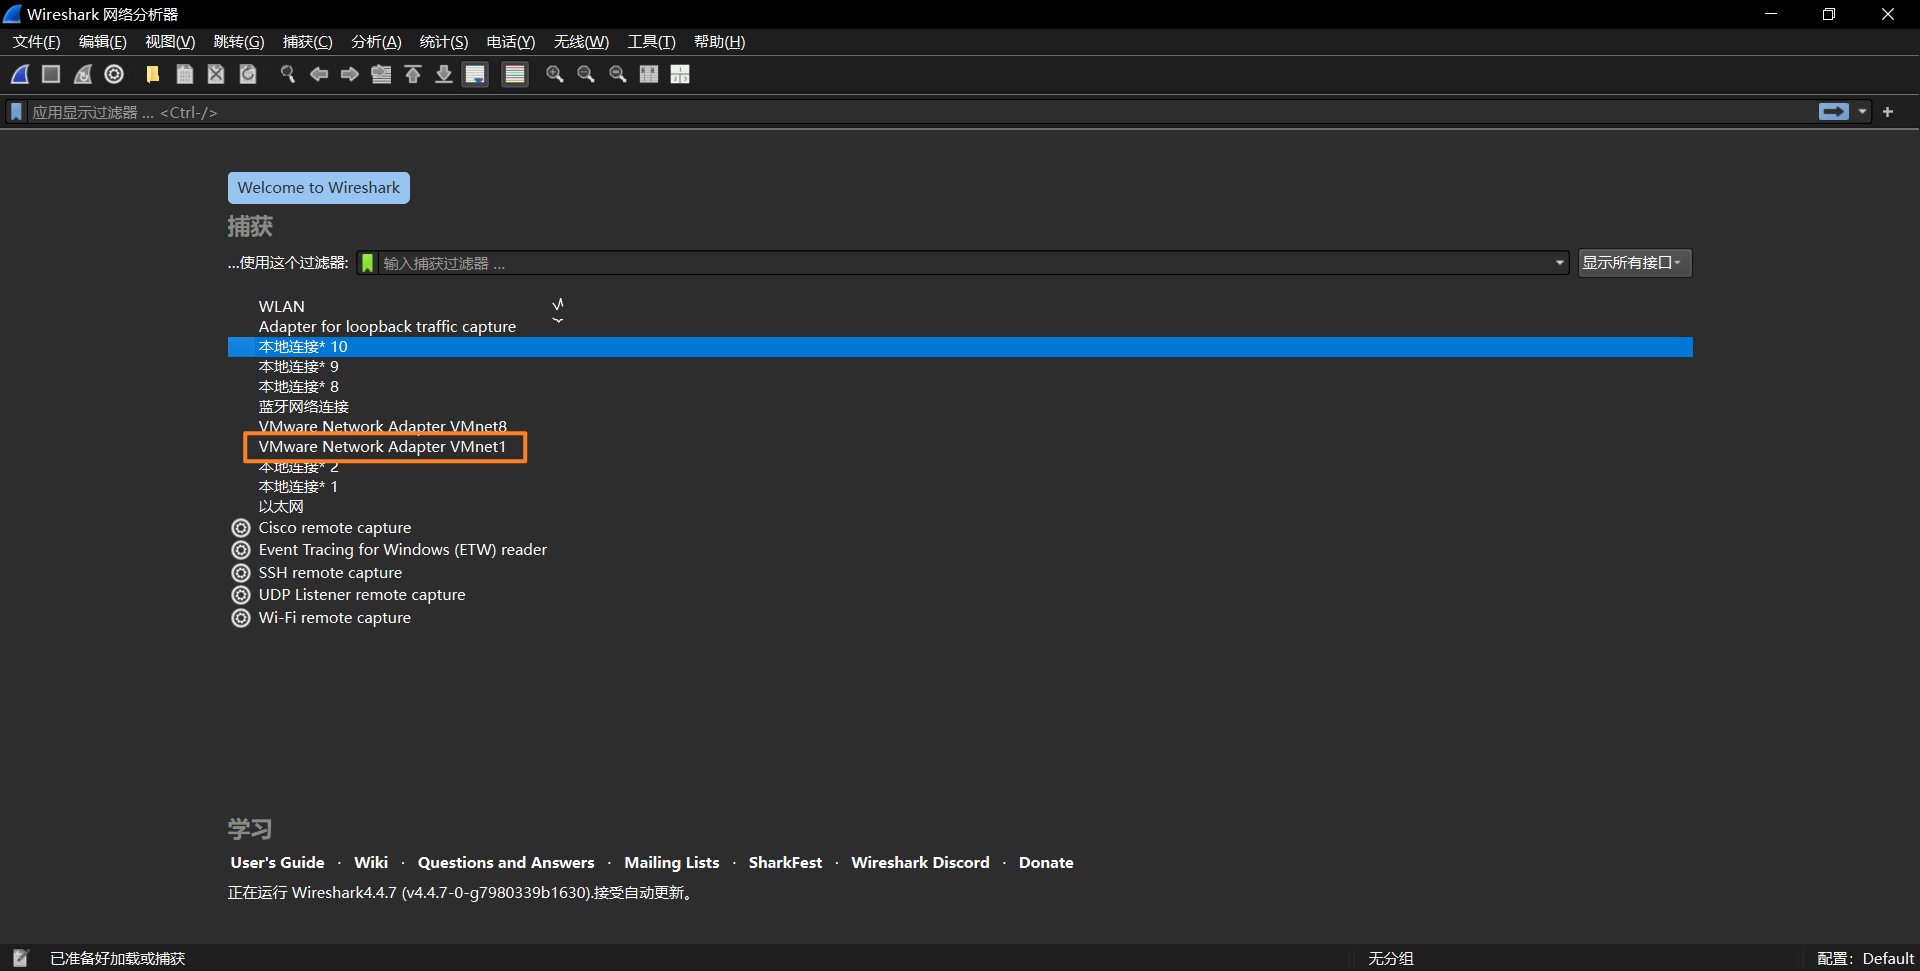Click the display filter input field

[920, 112]
